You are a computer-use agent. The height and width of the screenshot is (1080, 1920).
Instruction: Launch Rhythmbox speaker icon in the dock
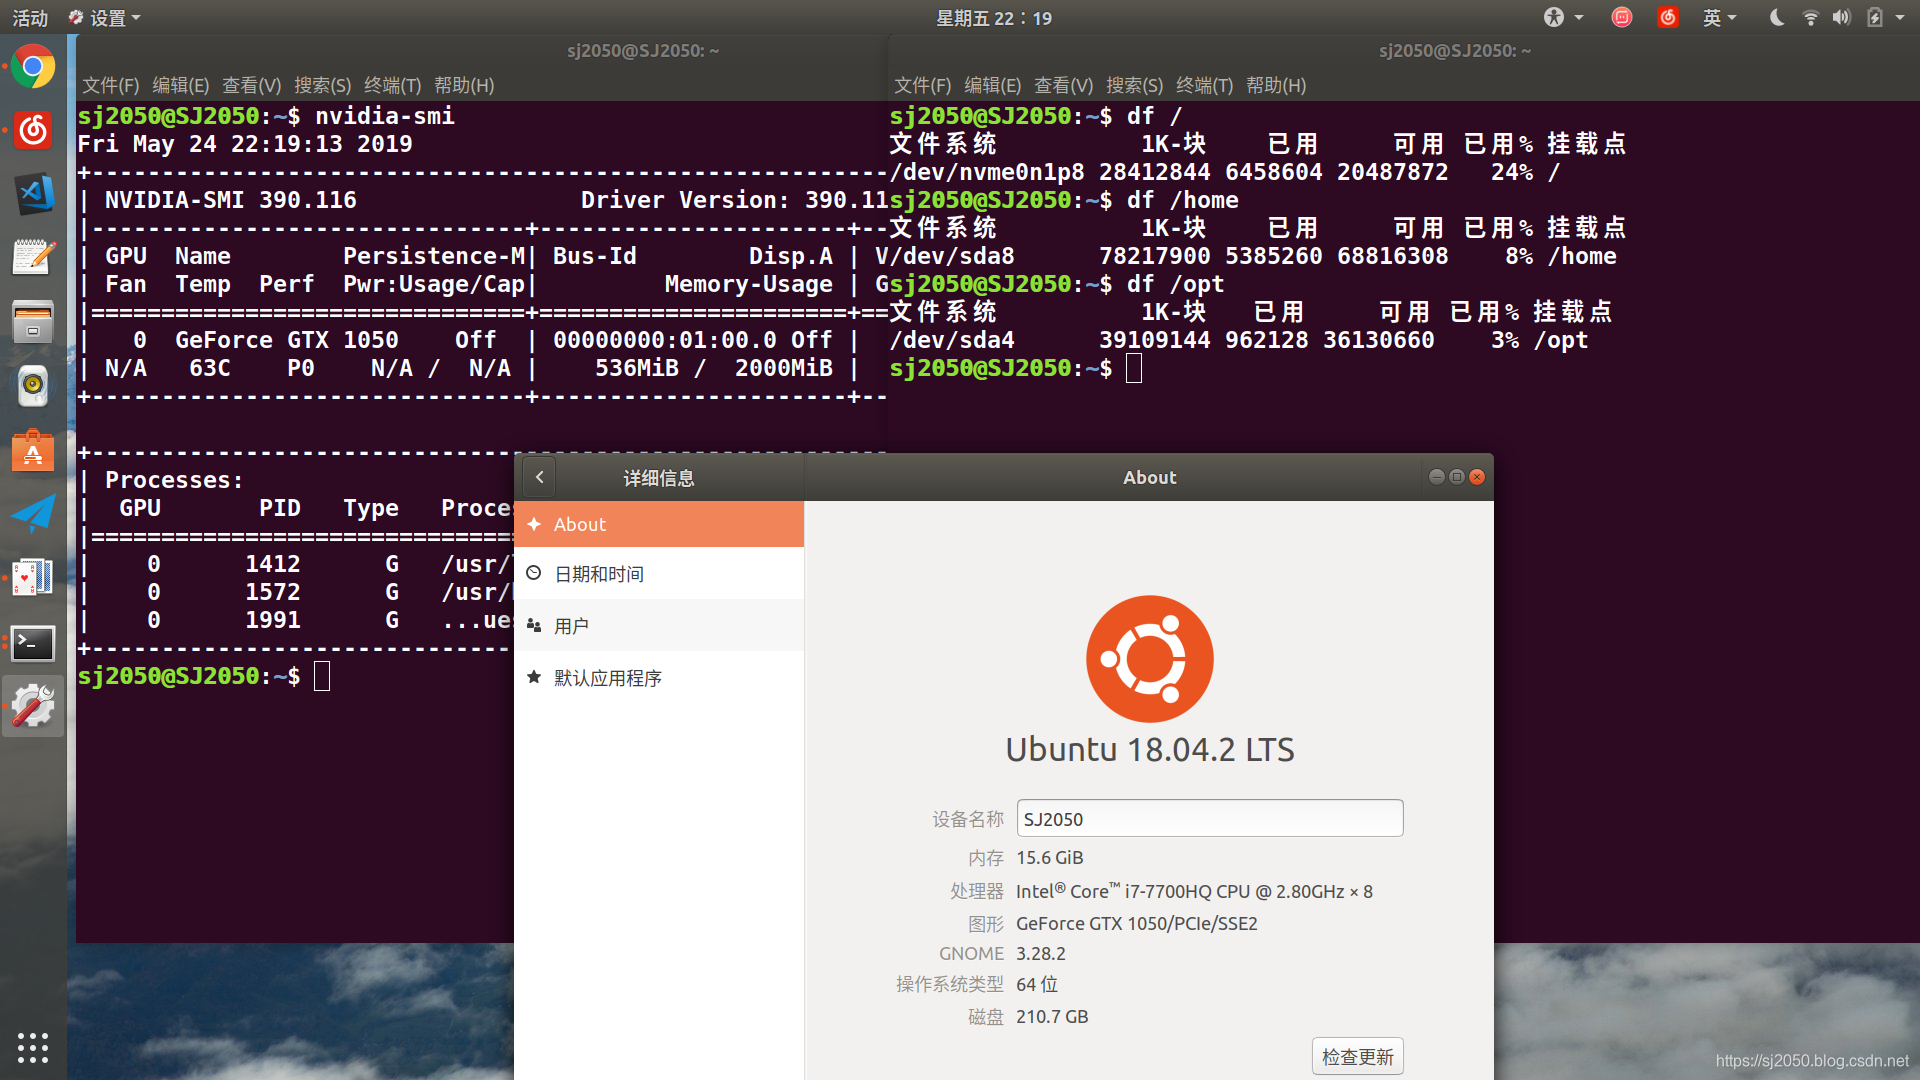click(33, 386)
